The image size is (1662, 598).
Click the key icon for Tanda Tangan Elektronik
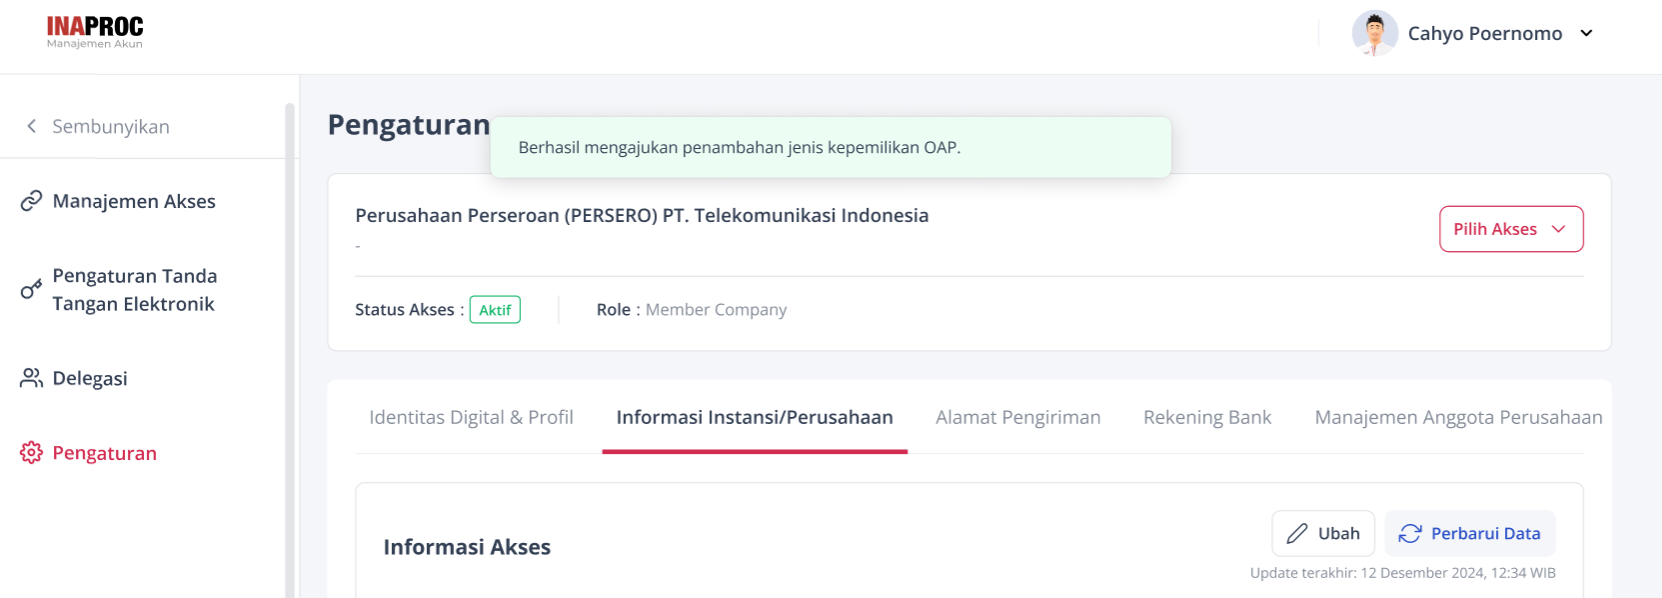31,289
